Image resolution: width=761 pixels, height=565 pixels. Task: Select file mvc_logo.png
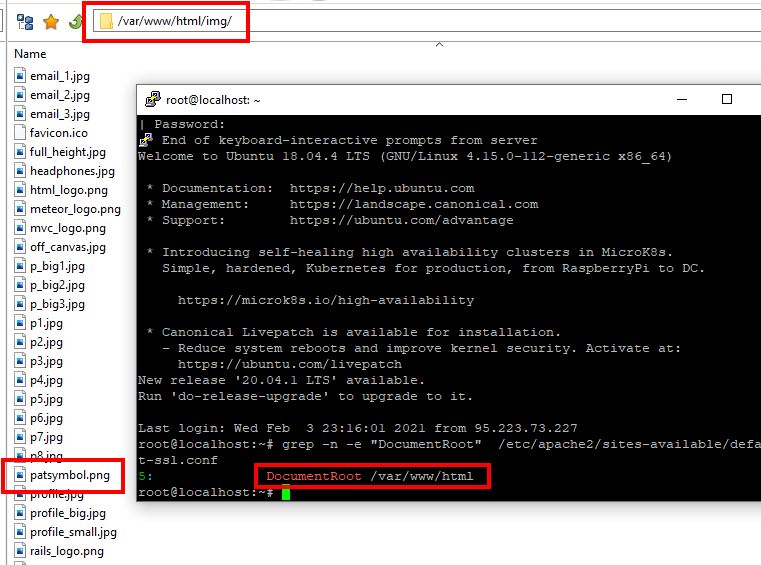[67, 228]
